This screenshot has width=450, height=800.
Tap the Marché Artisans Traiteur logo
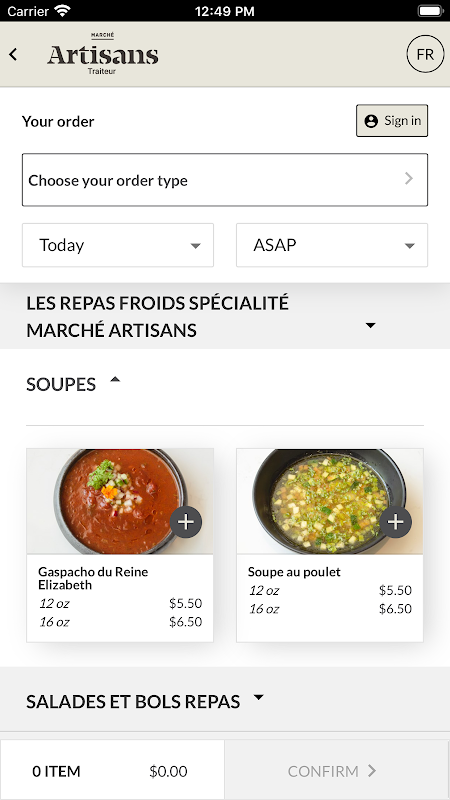(x=103, y=54)
